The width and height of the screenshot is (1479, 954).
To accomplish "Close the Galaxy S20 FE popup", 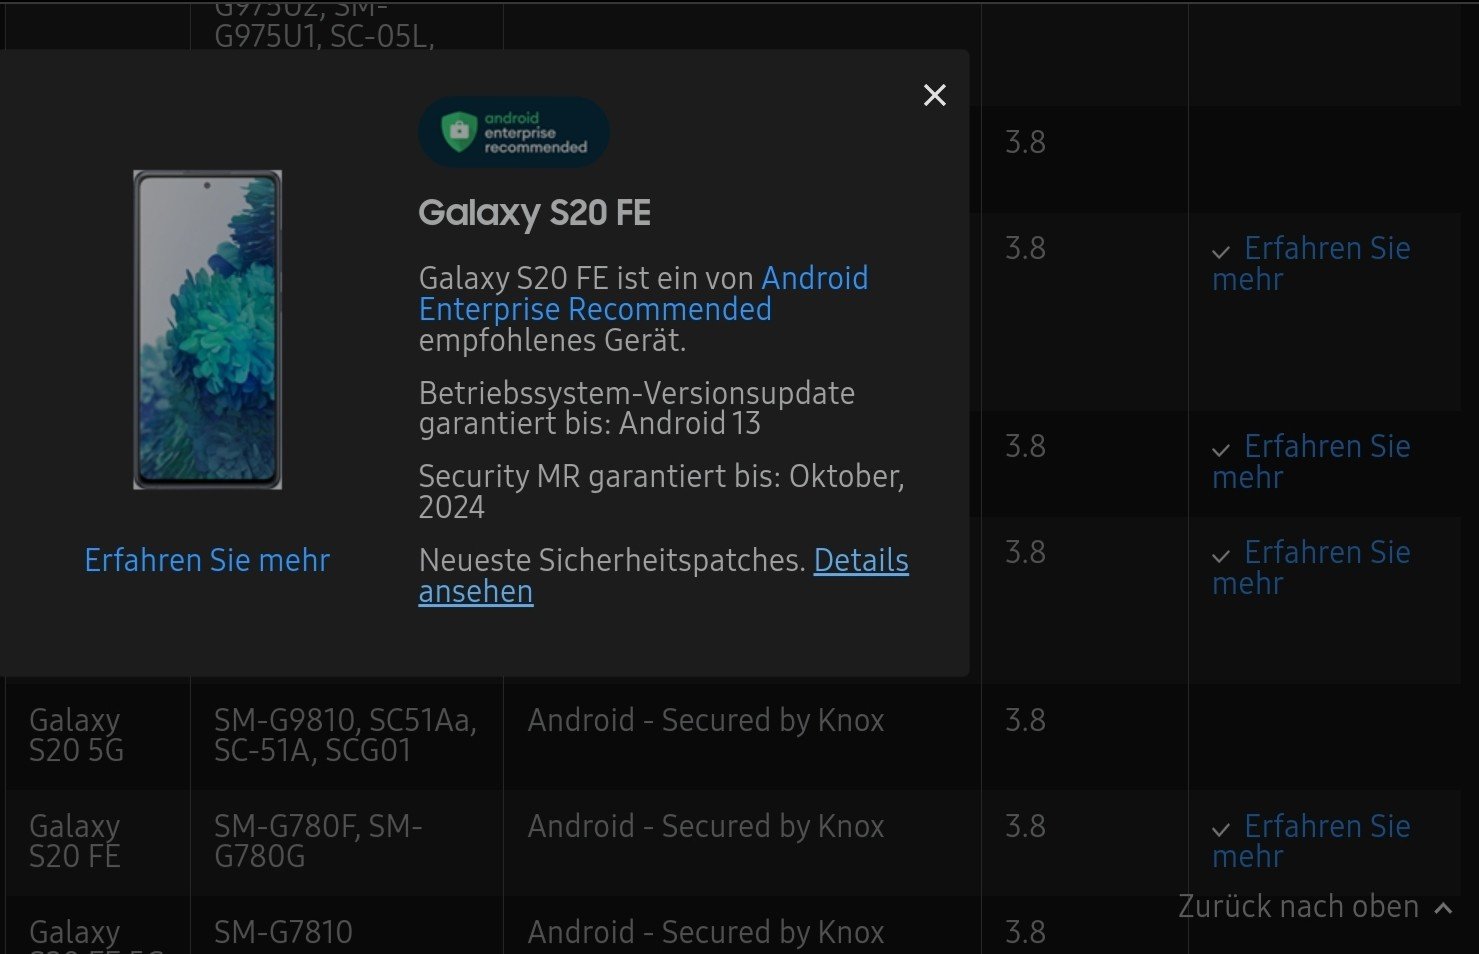I will pos(934,95).
